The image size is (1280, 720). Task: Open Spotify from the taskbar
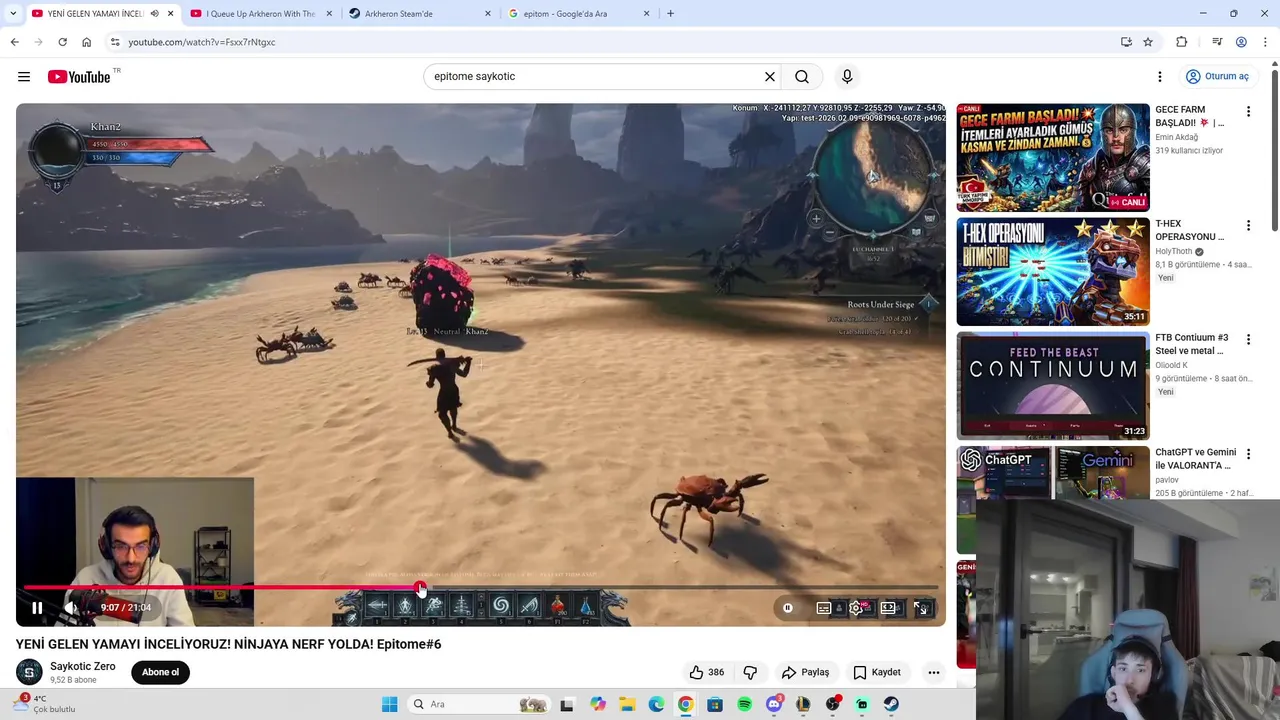coord(744,705)
